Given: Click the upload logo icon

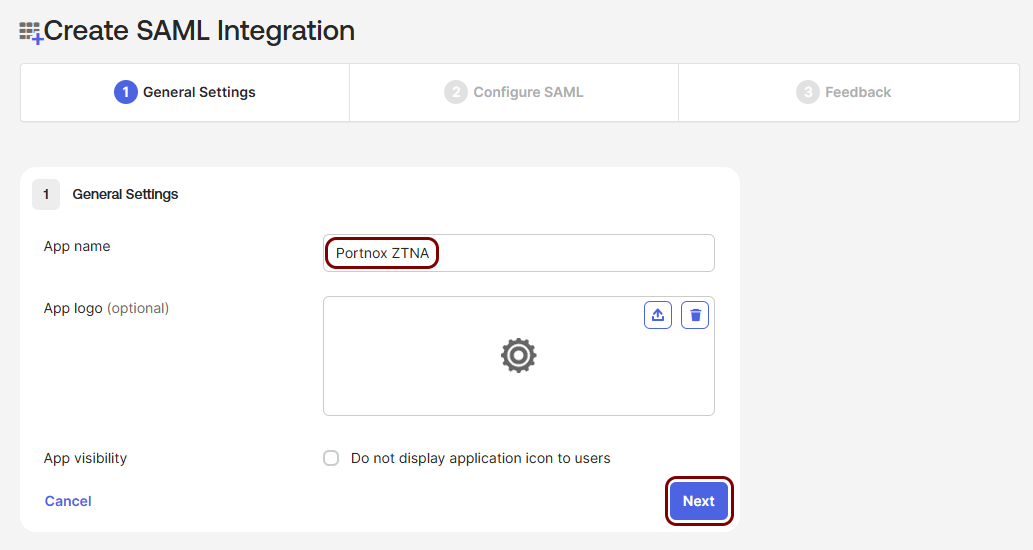Looking at the screenshot, I should 657,315.
